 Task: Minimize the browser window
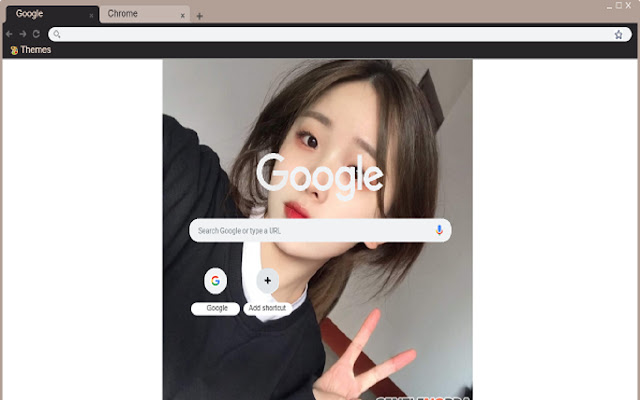coord(609,7)
